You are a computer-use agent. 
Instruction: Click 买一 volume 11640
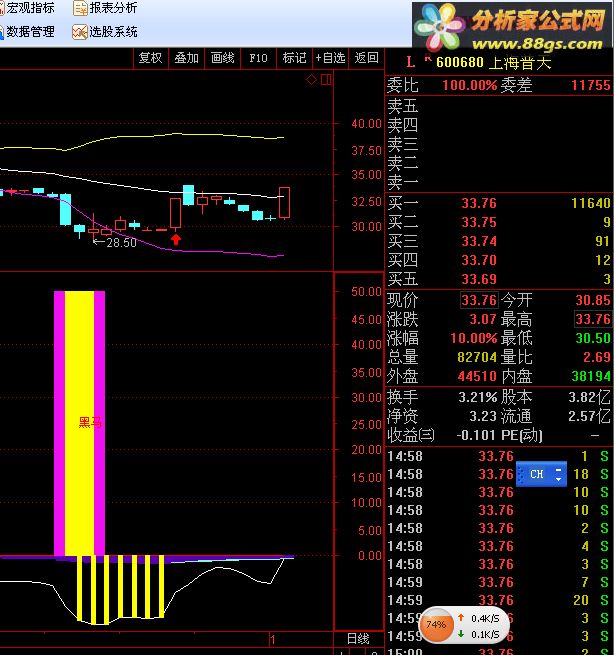[x=591, y=203]
